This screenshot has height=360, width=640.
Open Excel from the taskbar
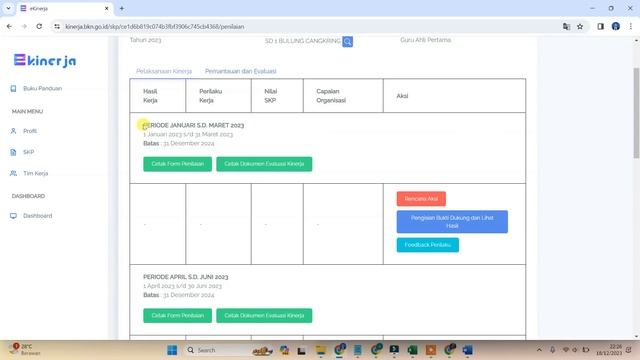pyautogui.click(x=413, y=350)
